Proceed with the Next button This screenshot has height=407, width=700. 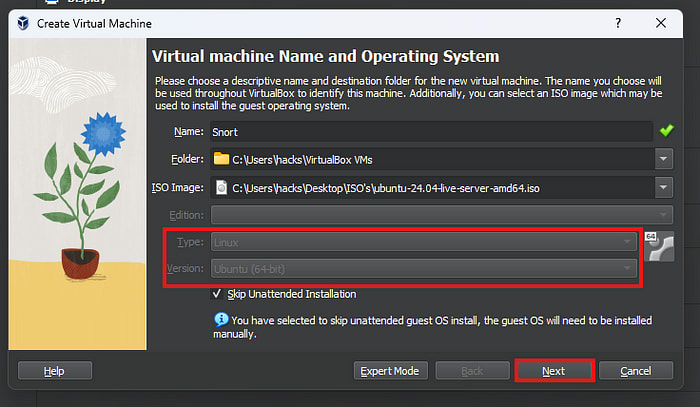tap(554, 371)
